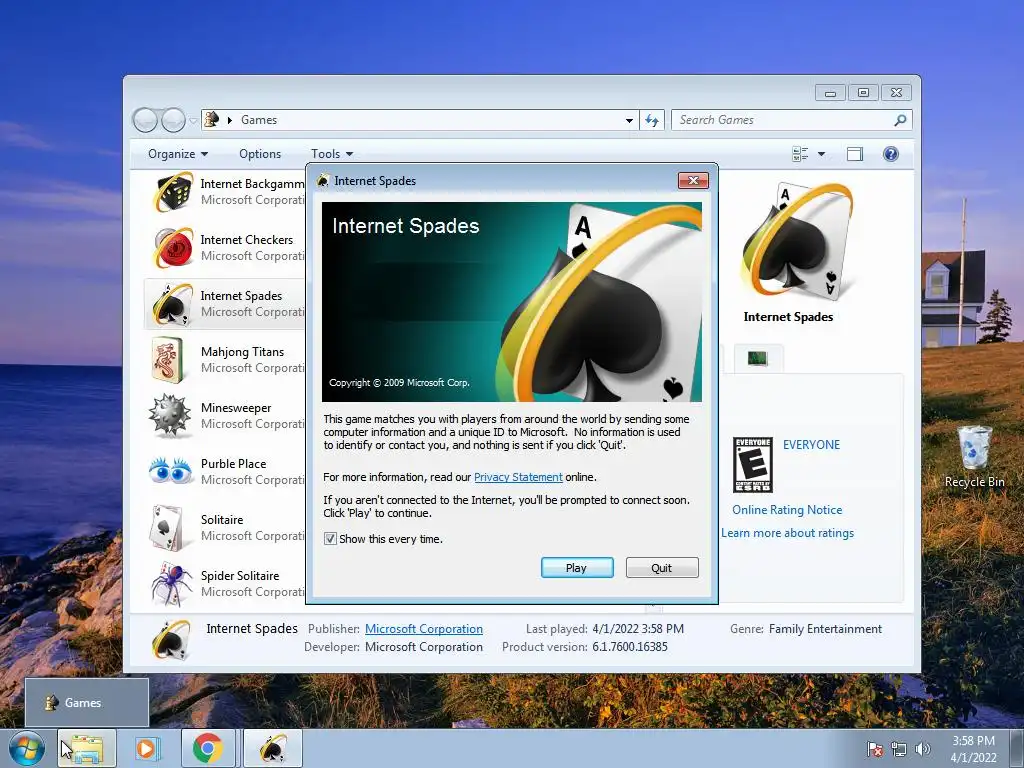
Task: Select the Minesweeper mine icon
Action: point(169,415)
